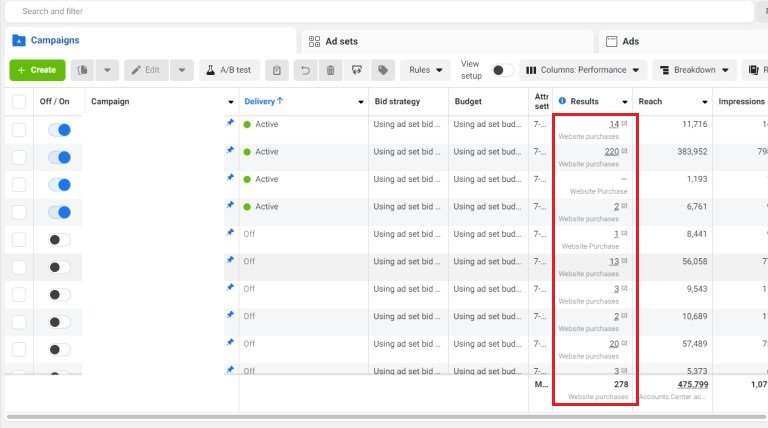Click the clipboard icon next to A/B test
The width and height of the screenshot is (768, 428).
277,70
